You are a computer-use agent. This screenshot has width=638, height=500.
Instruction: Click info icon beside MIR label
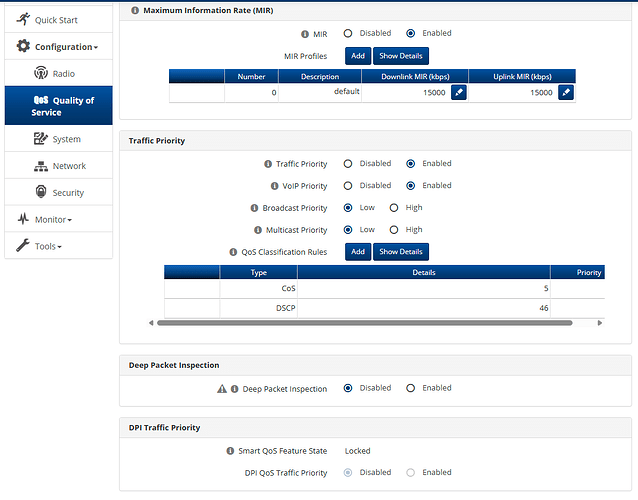(305, 34)
